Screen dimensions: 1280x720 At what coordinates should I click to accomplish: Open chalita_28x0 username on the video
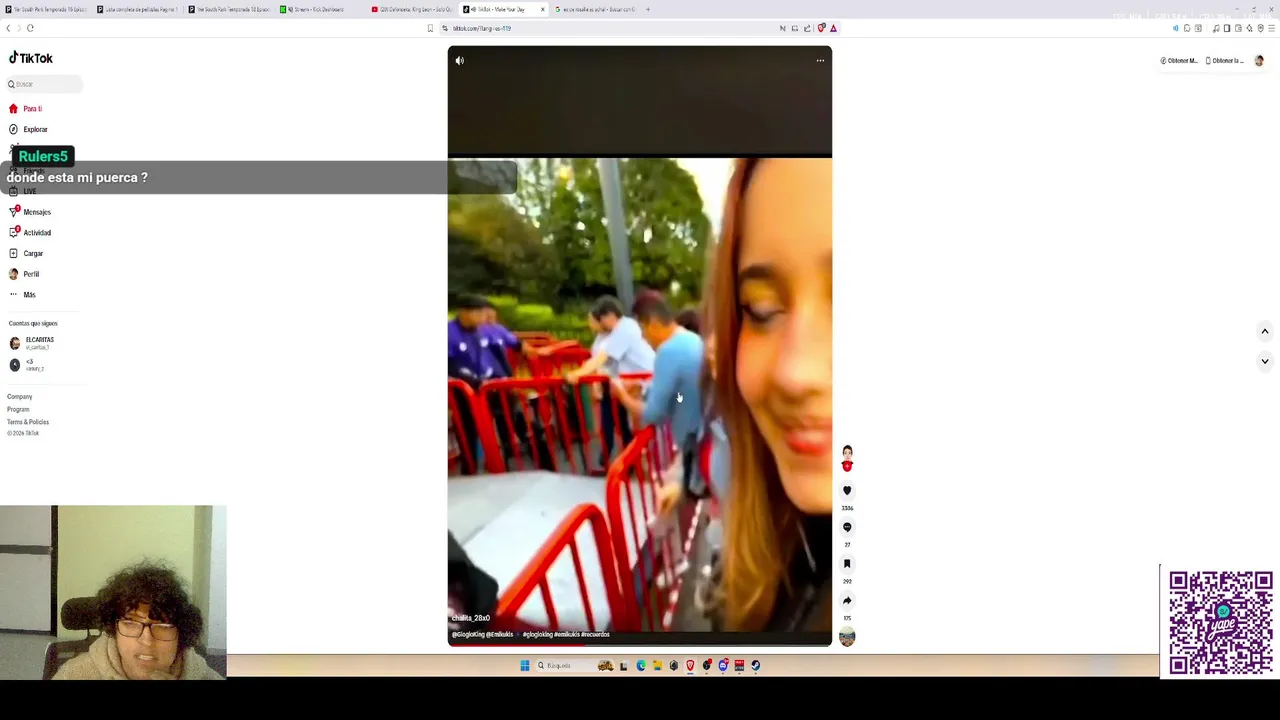pyautogui.click(x=471, y=618)
